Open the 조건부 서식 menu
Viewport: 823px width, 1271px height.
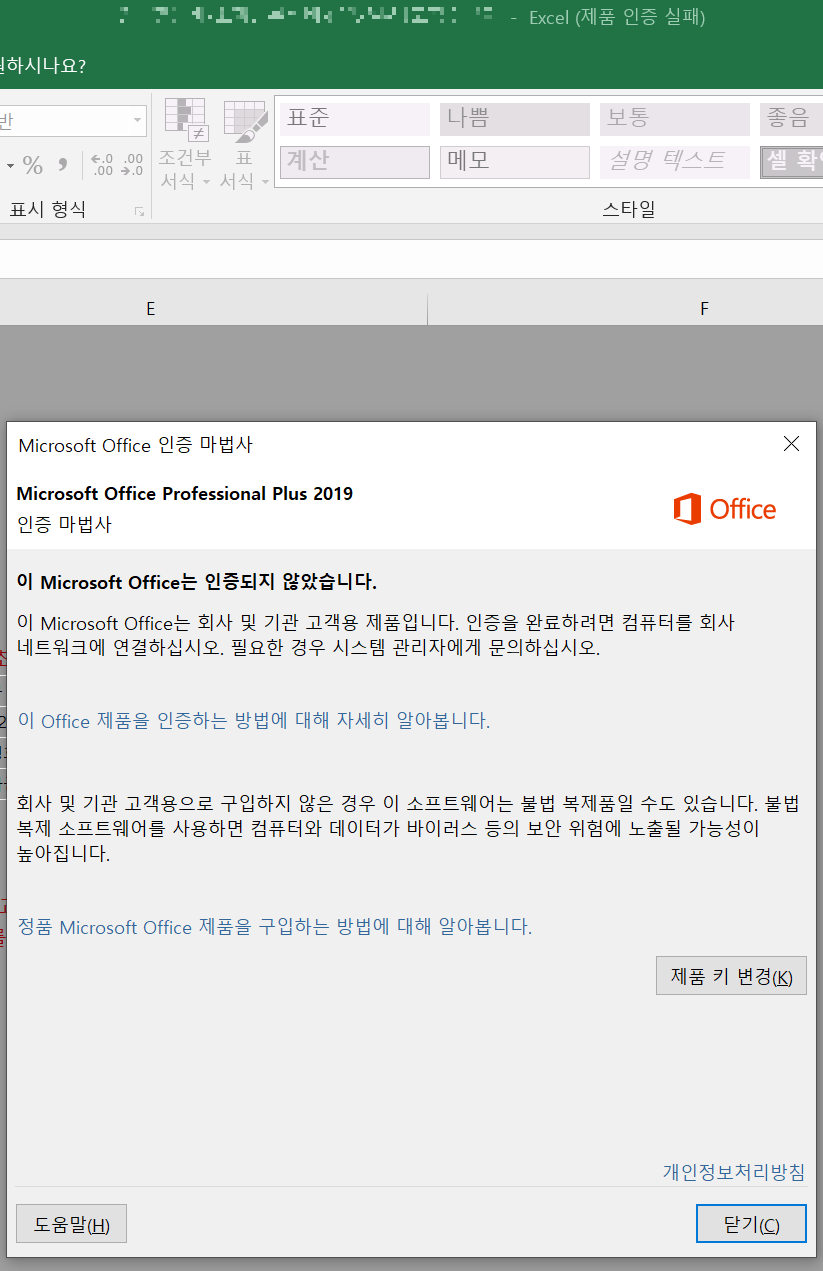click(185, 143)
